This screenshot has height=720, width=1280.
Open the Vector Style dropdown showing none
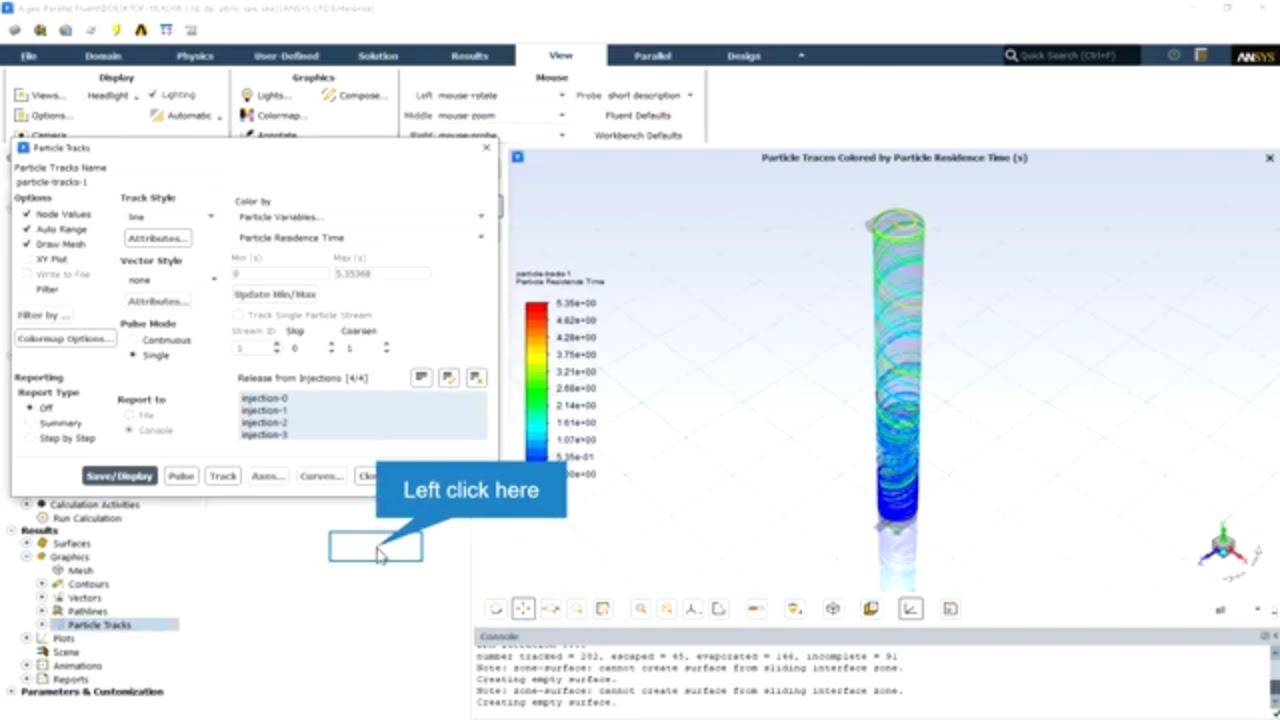[169, 280]
